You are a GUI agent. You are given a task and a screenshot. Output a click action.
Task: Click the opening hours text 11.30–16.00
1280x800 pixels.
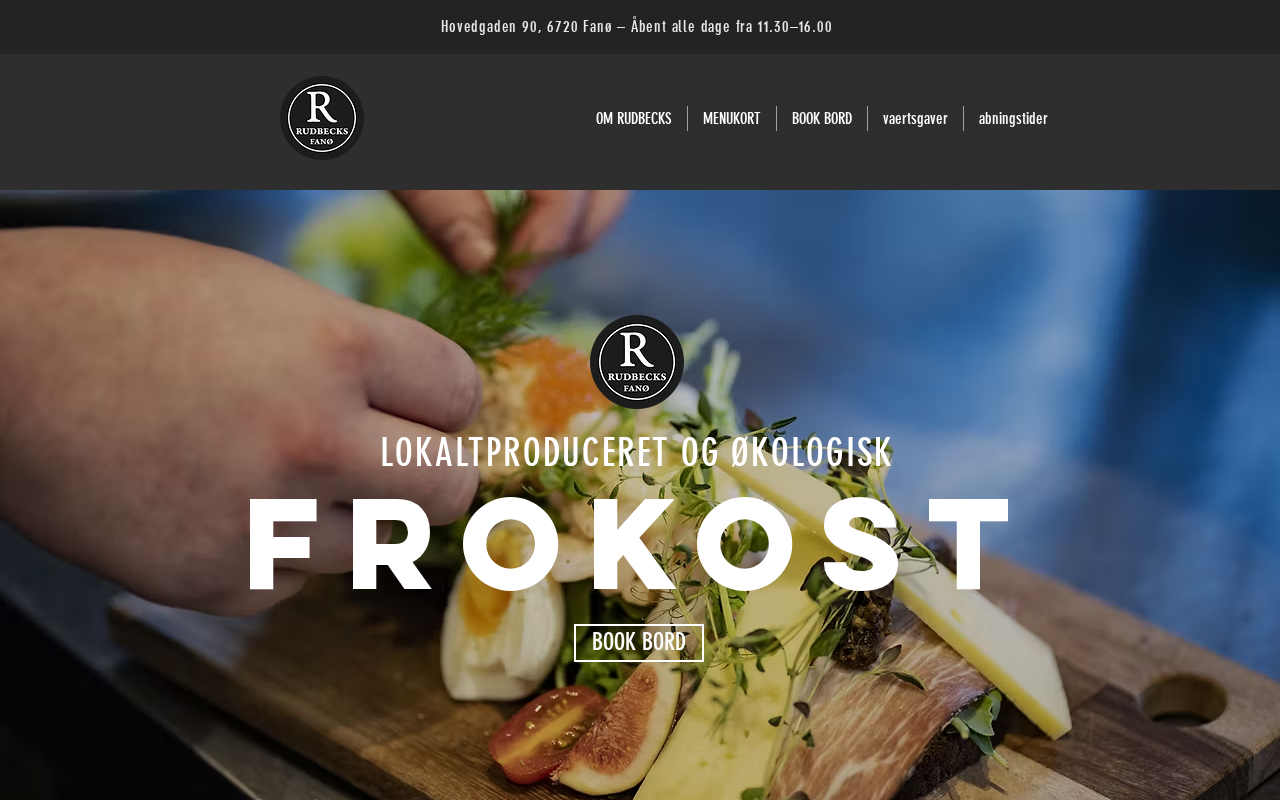point(795,27)
